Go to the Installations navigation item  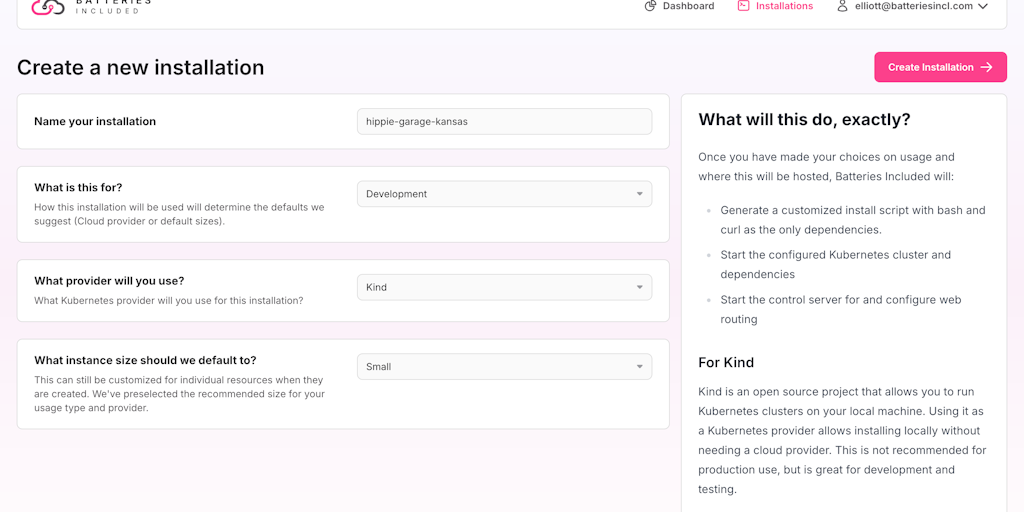(784, 6)
